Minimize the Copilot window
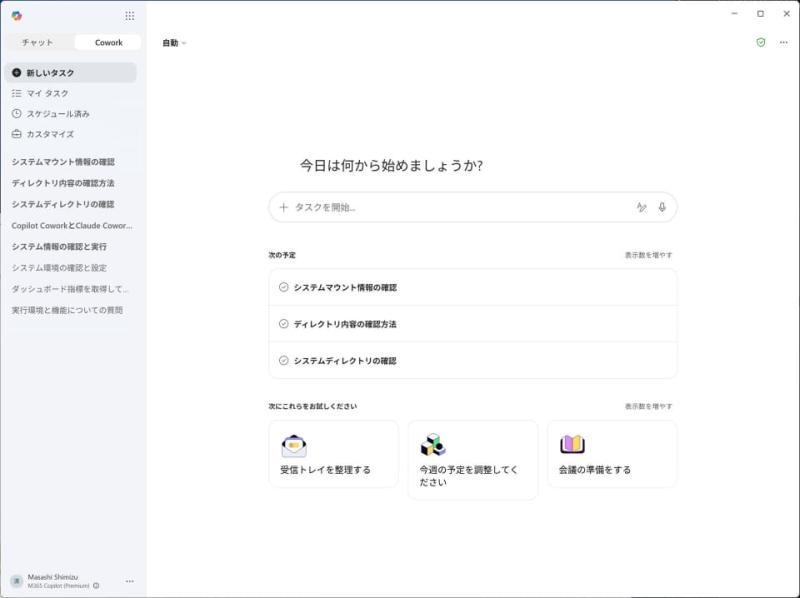The height and width of the screenshot is (598, 800). (735, 14)
